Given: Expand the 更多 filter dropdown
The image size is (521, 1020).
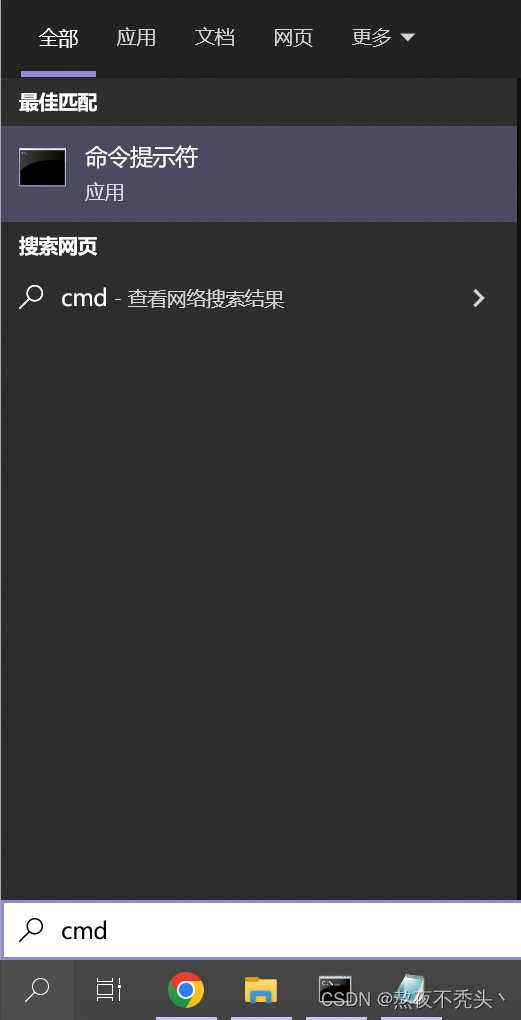Looking at the screenshot, I should [x=382, y=38].
